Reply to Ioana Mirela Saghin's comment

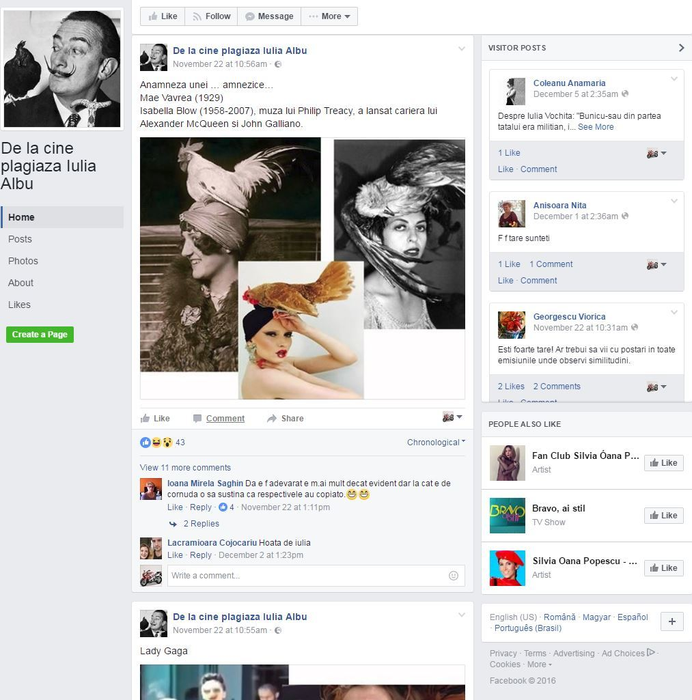coord(200,508)
